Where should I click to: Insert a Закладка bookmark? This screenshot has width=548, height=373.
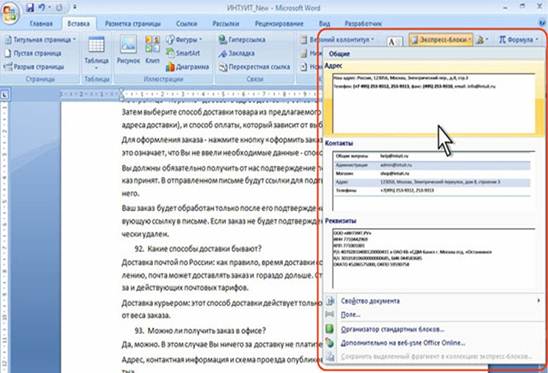[237, 53]
